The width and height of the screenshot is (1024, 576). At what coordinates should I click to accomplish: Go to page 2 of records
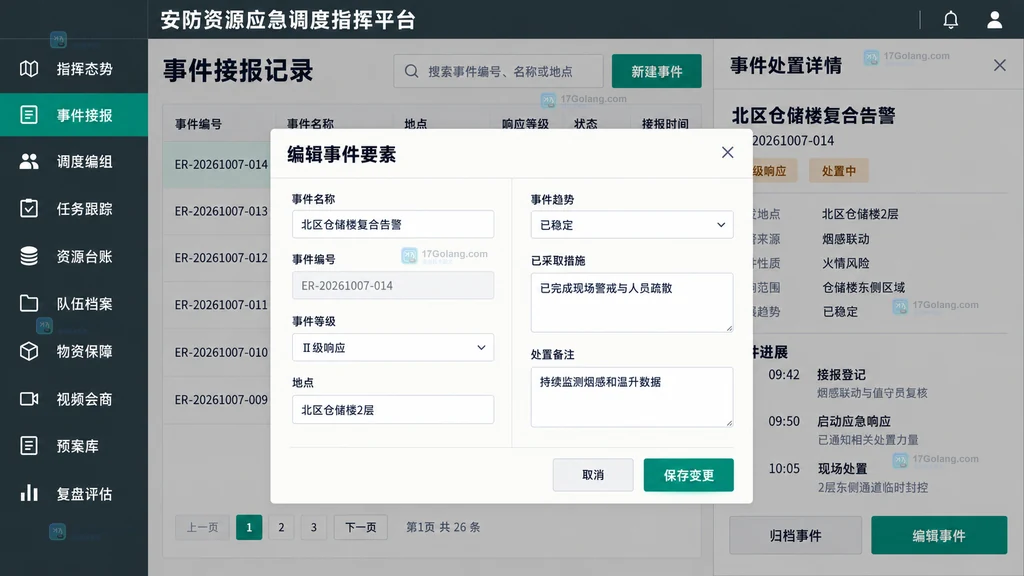(281, 527)
